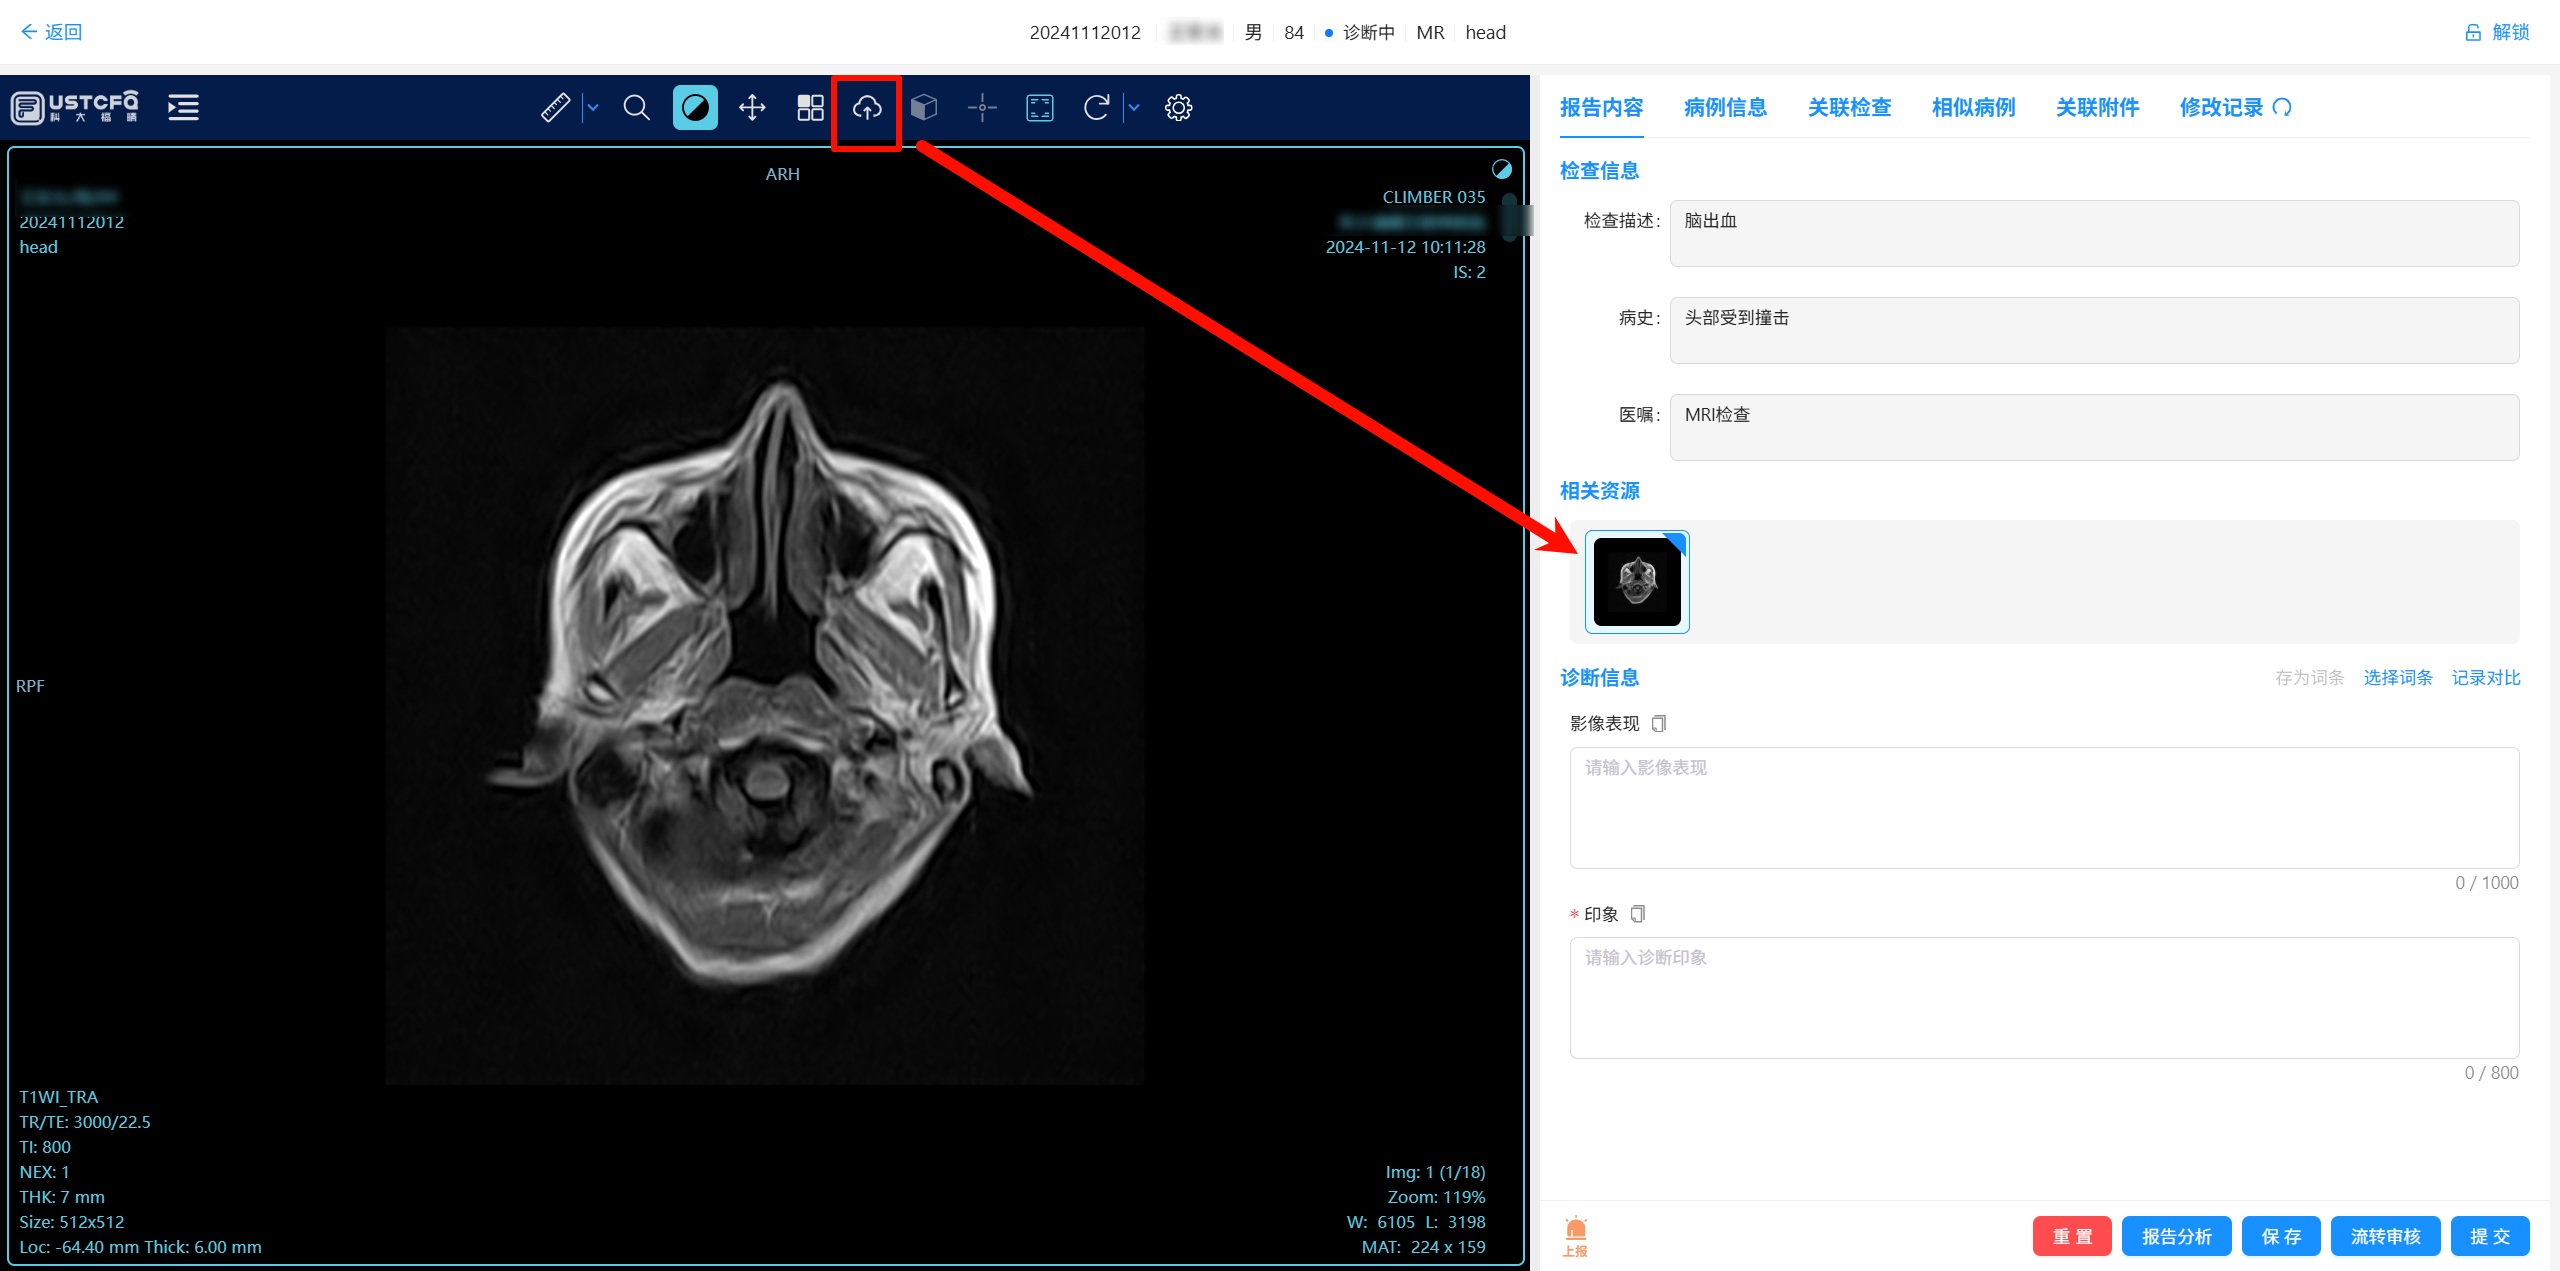The height and width of the screenshot is (1271, 2560).
Task: Open the viewer settings gear
Action: coord(1178,107)
